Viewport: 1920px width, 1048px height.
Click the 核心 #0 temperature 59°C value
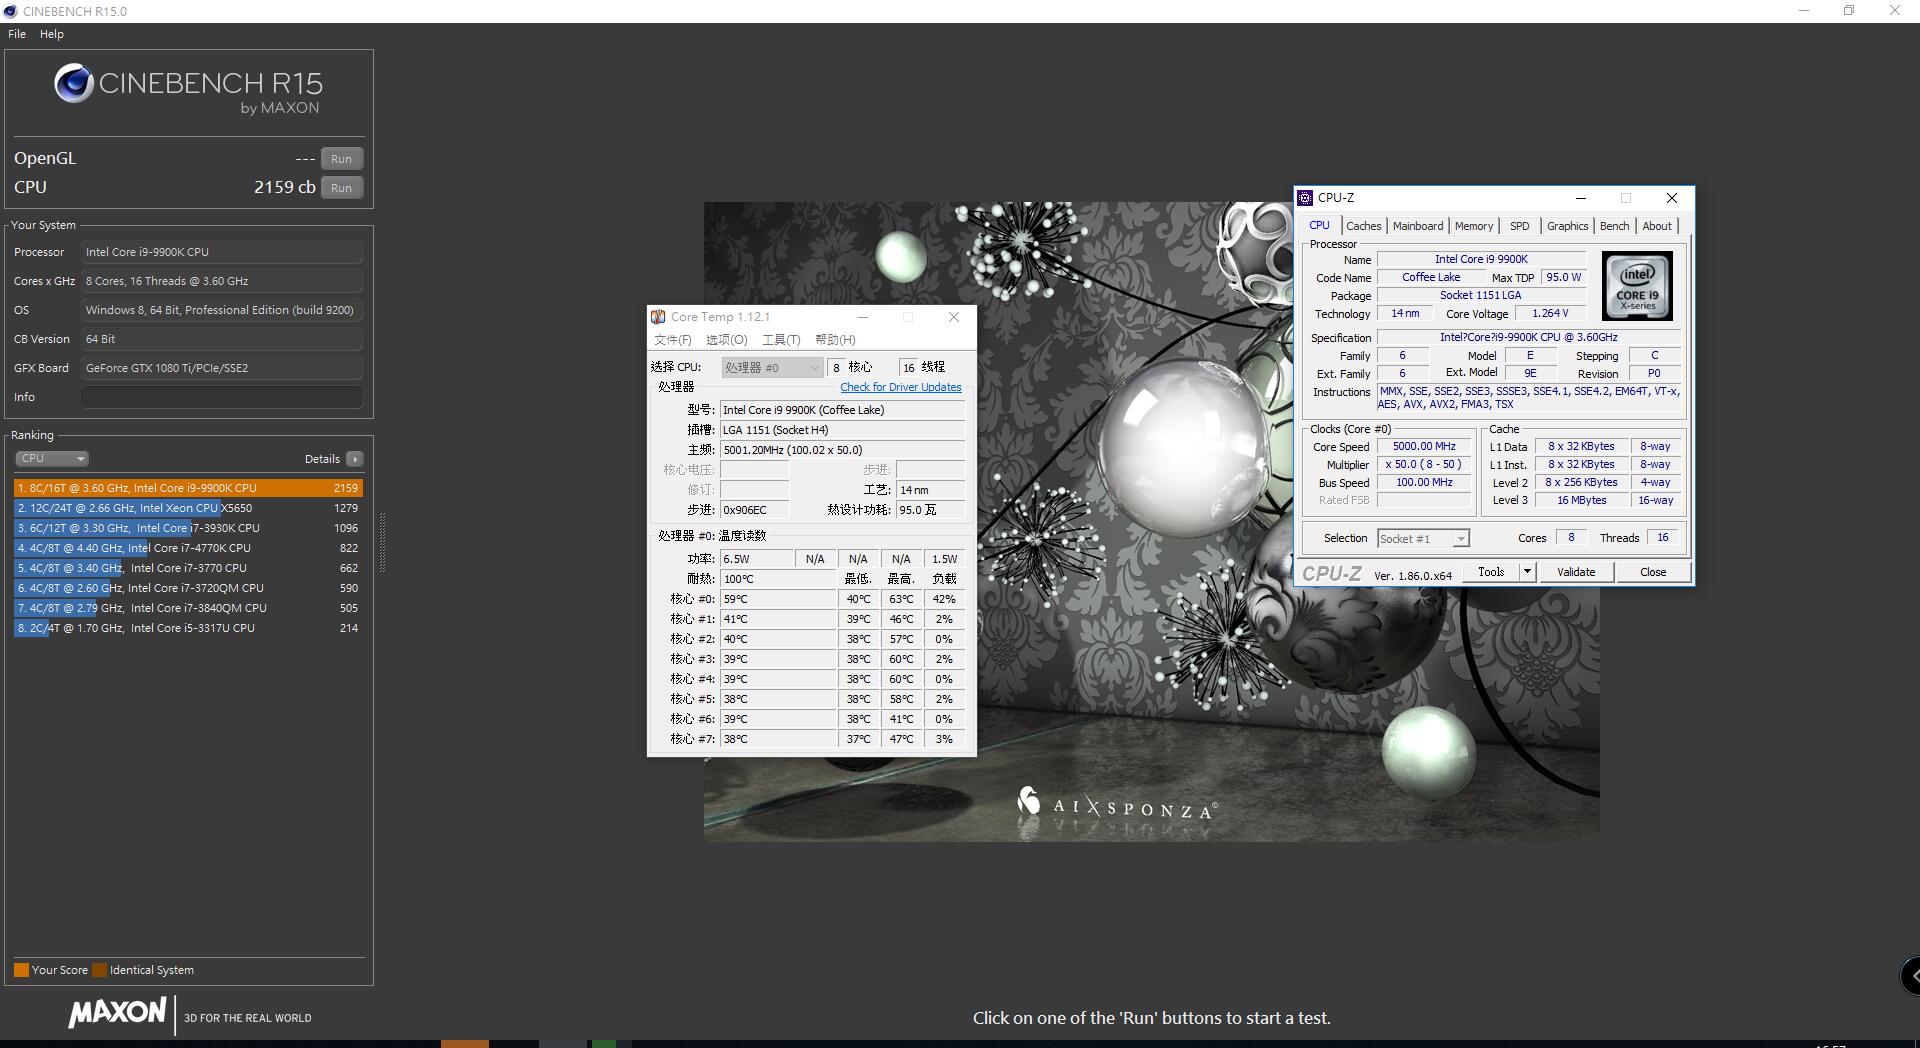[x=778, y=599]
